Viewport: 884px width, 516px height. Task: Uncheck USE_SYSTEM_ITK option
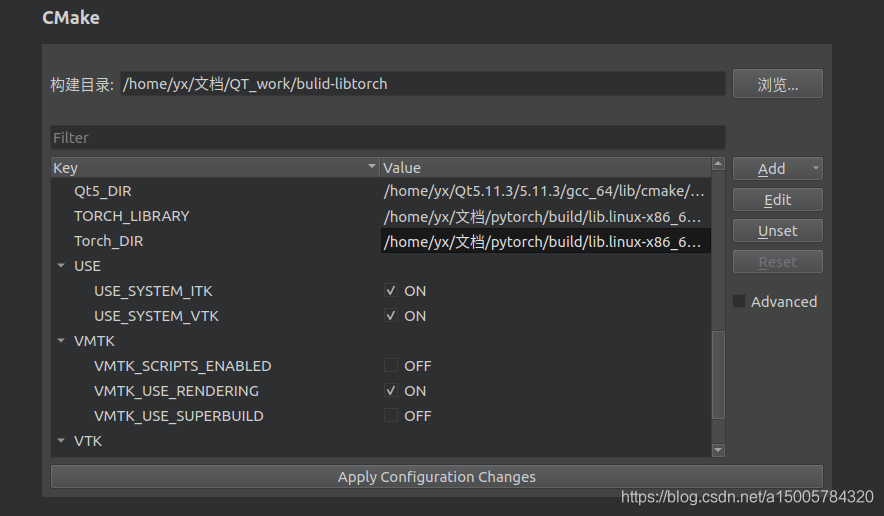(391, 290)
